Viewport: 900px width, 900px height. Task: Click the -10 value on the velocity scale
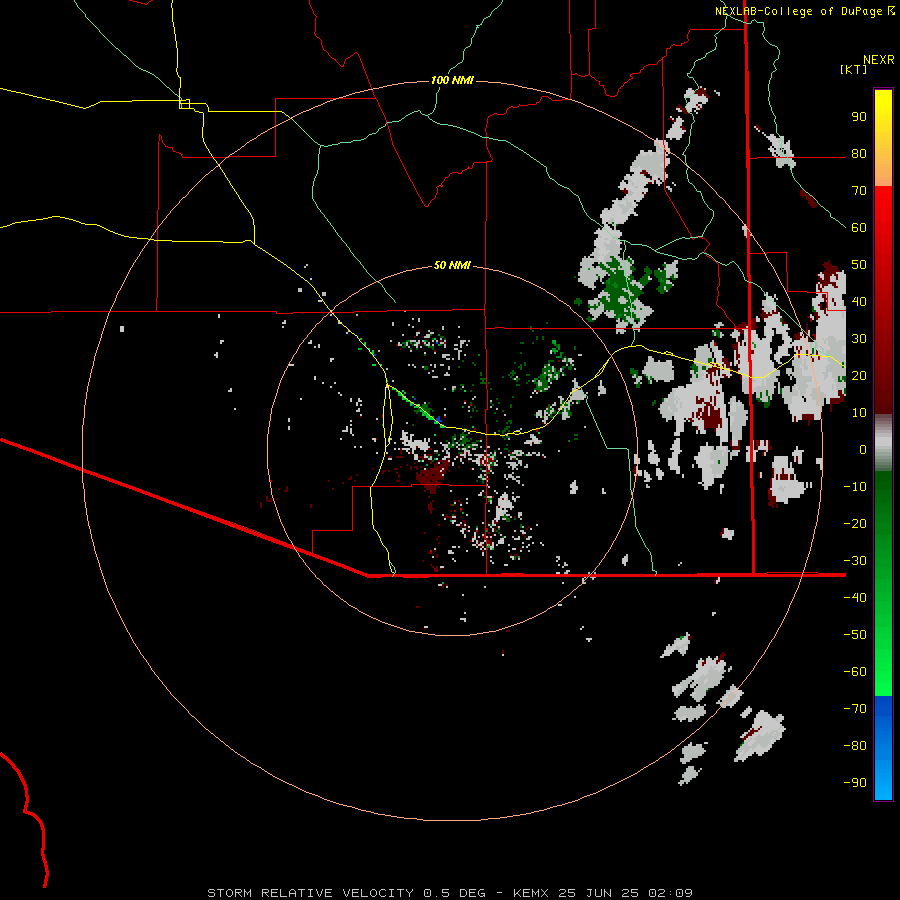pyautogui.click(x=855, y=487)
